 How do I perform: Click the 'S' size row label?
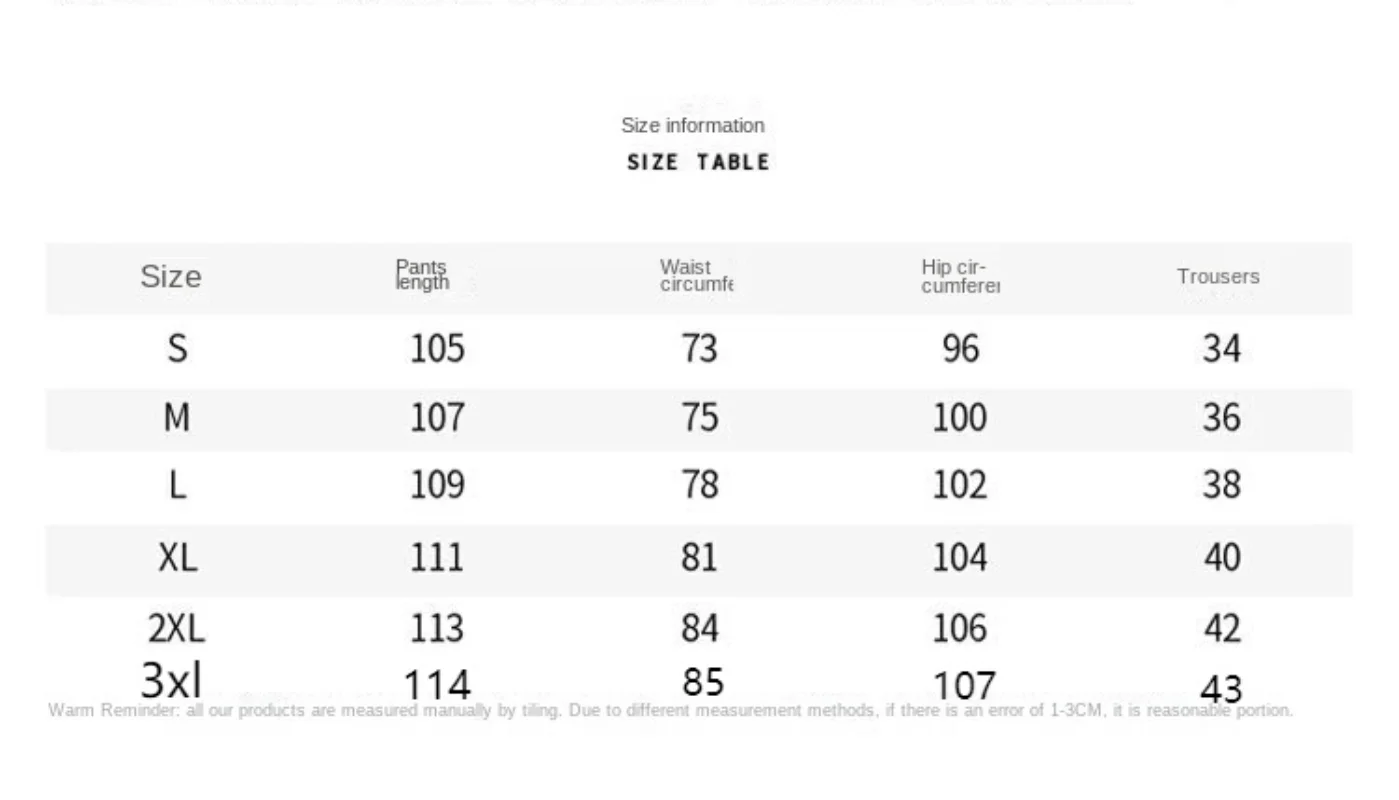[177, 348]
